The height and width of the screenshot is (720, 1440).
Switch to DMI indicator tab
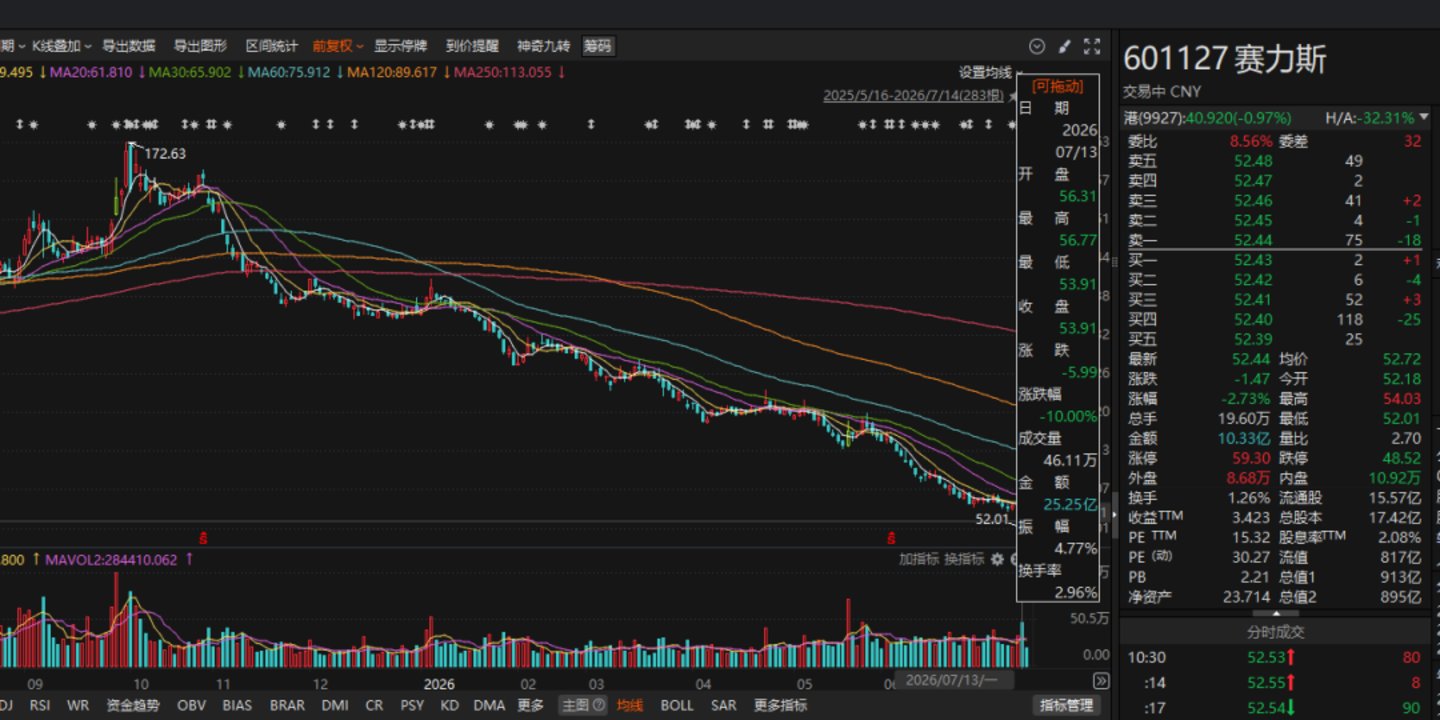point(335,705)
